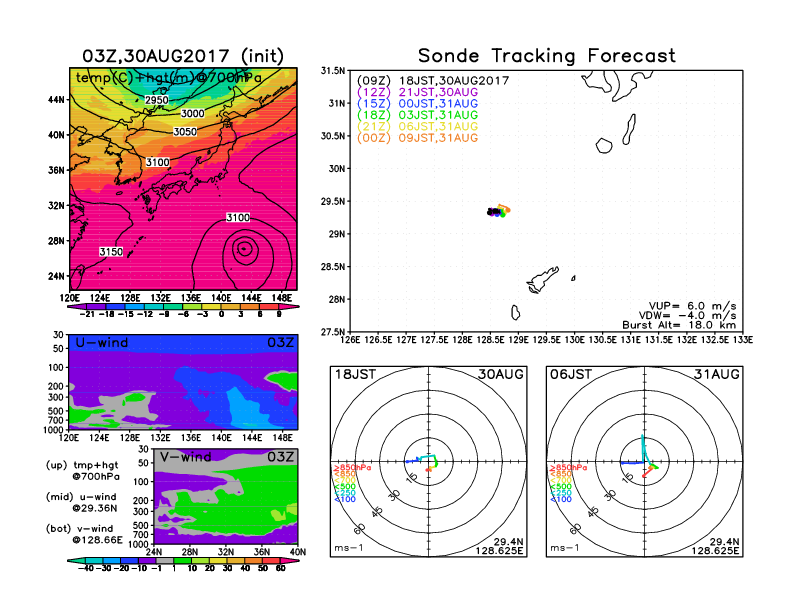Pick the temperature colorbar swatch between 0 and 3
The width and height of the screenshot is (792, 612).
(231, 307)
